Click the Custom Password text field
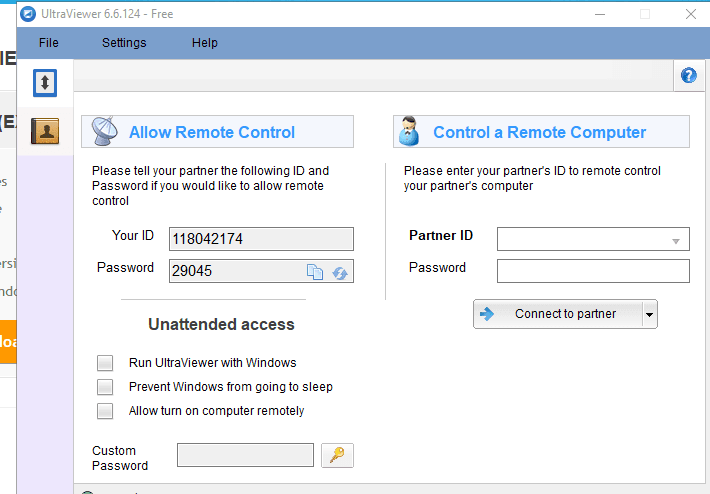 pyautogui.click(x=245, y=456)
